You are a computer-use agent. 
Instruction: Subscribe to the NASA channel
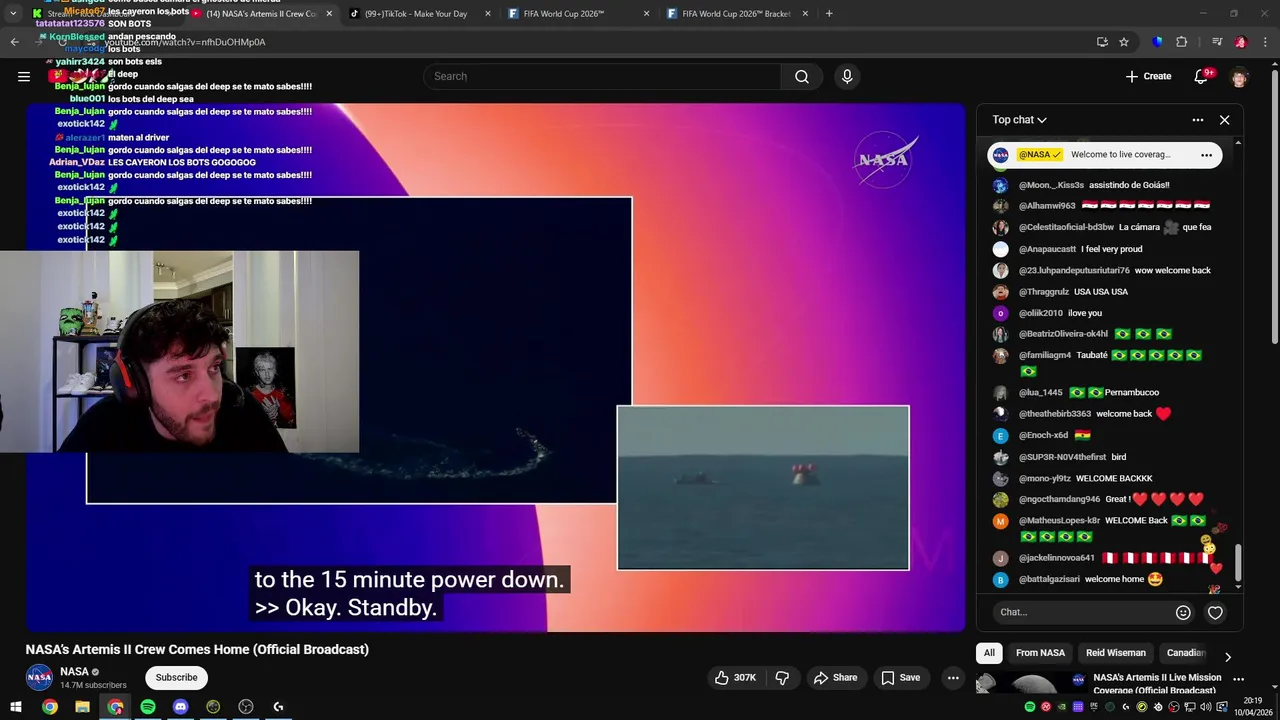(x=176, y=678)
